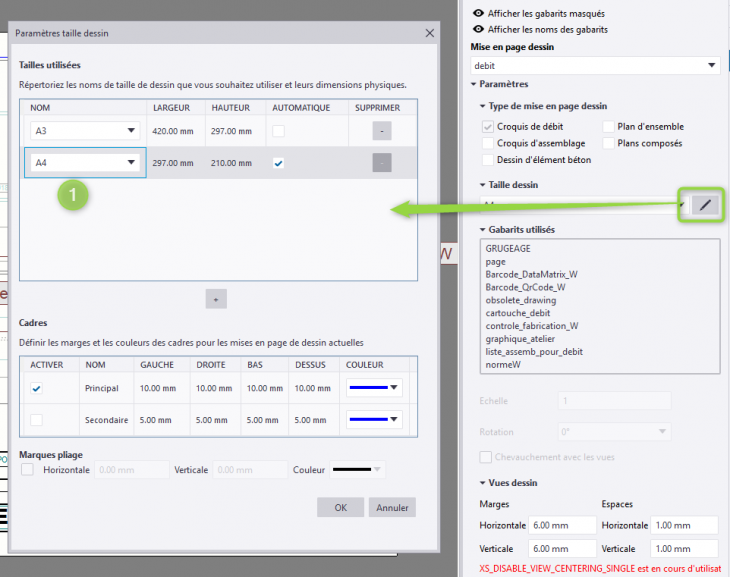The width and height of the screenshot is (730, 577).
Task: Tick Chevauchement avec les vues checkbox
Action: [x=486, y=457]
